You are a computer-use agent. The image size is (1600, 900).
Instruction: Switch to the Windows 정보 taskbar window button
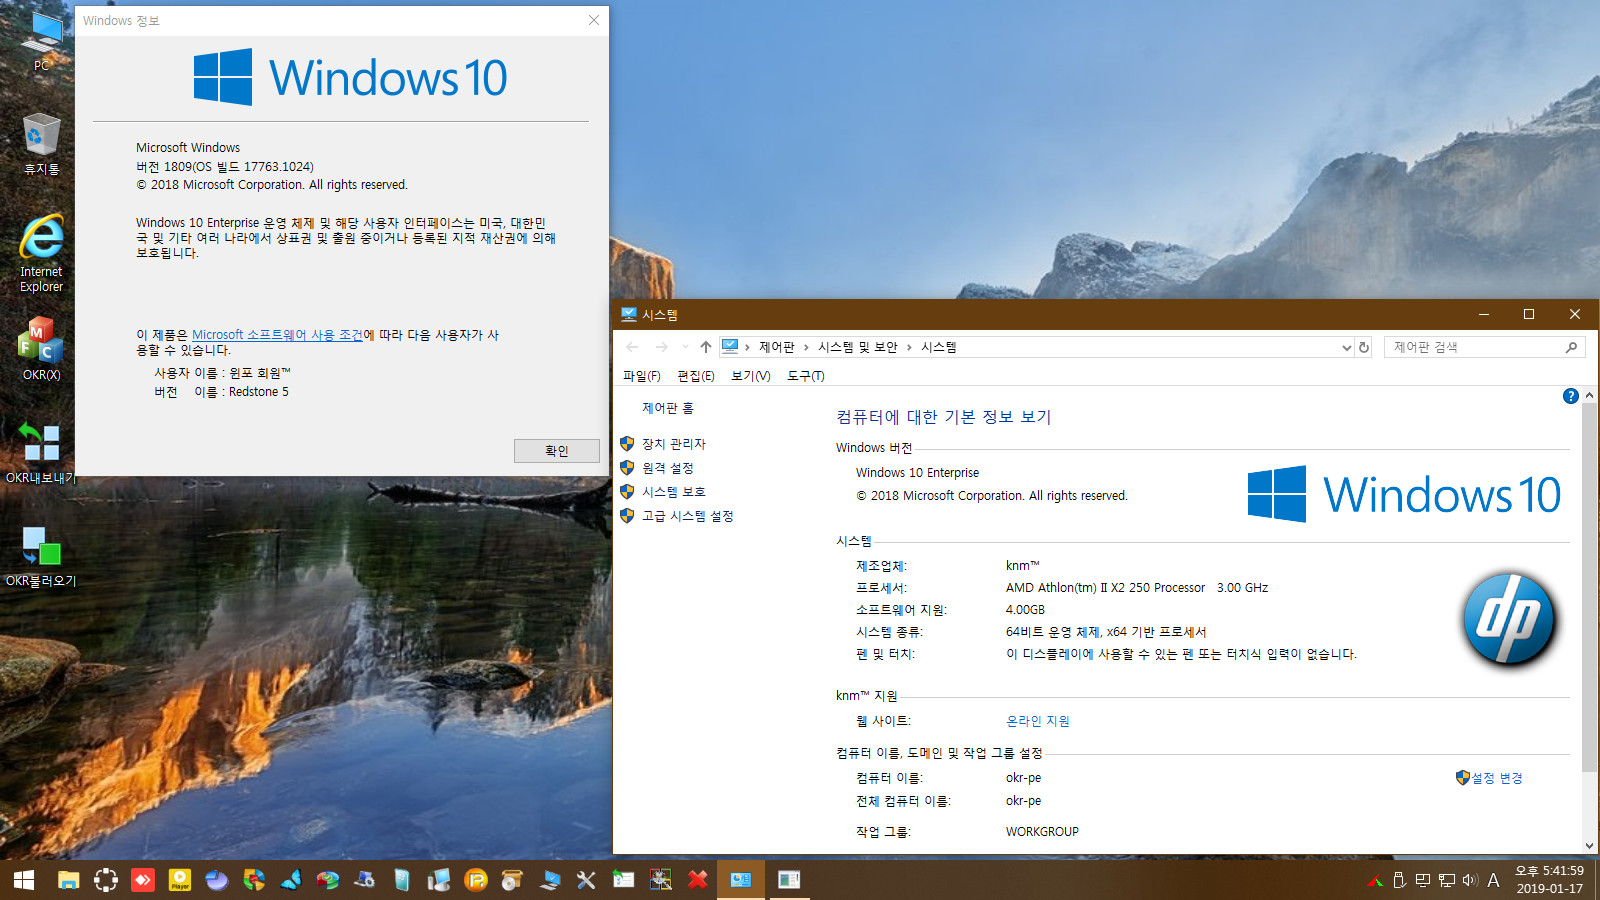tap(789, 880)
